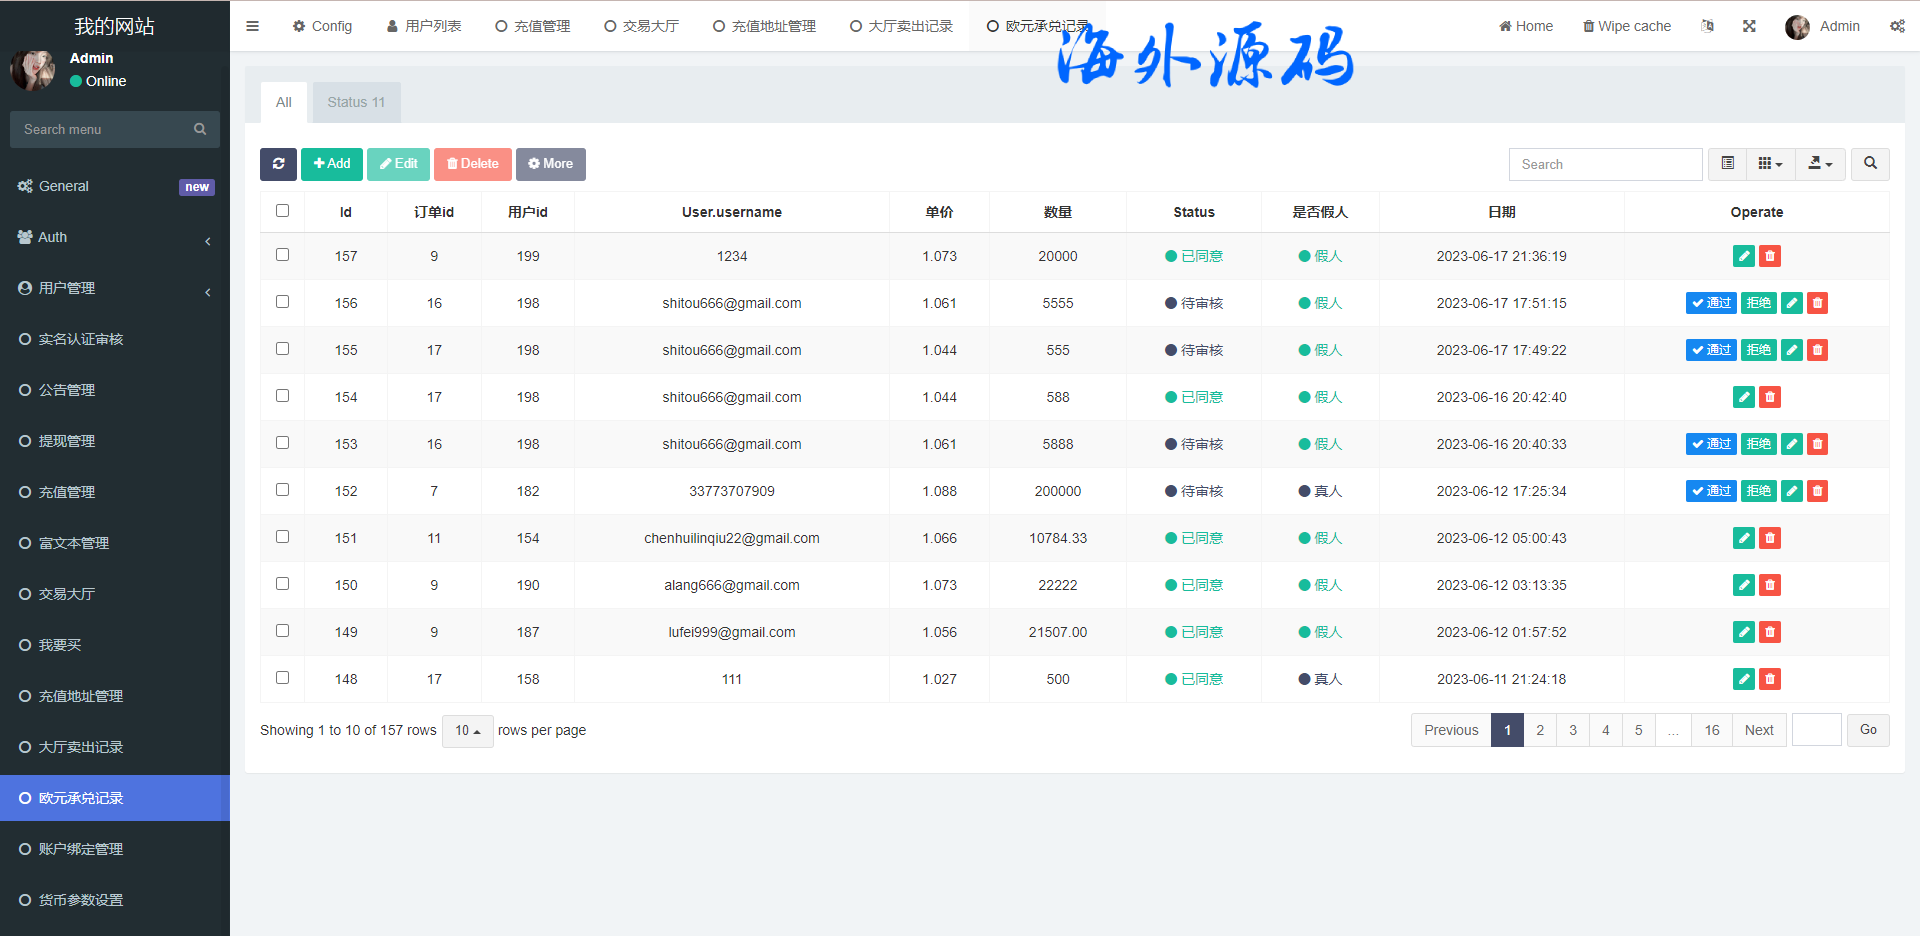
Task: Open 提现管理 in the sidebar menu
Action: coord(67,441)
